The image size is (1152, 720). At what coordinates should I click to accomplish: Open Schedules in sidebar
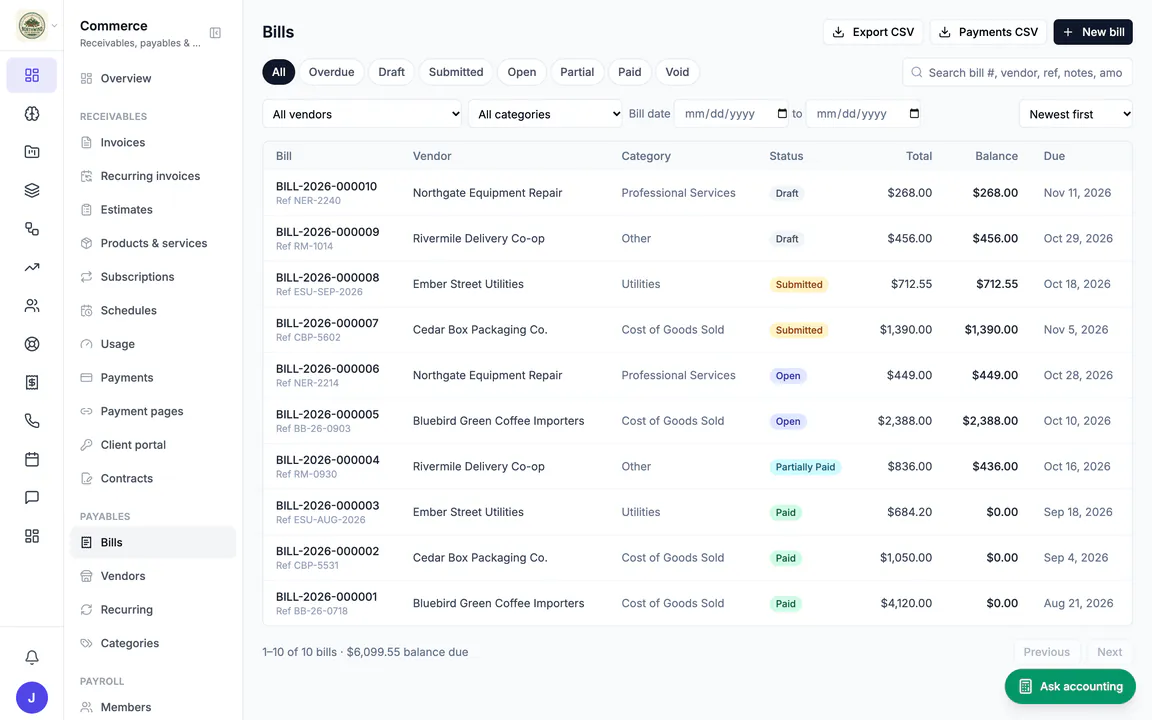[153, 310]
